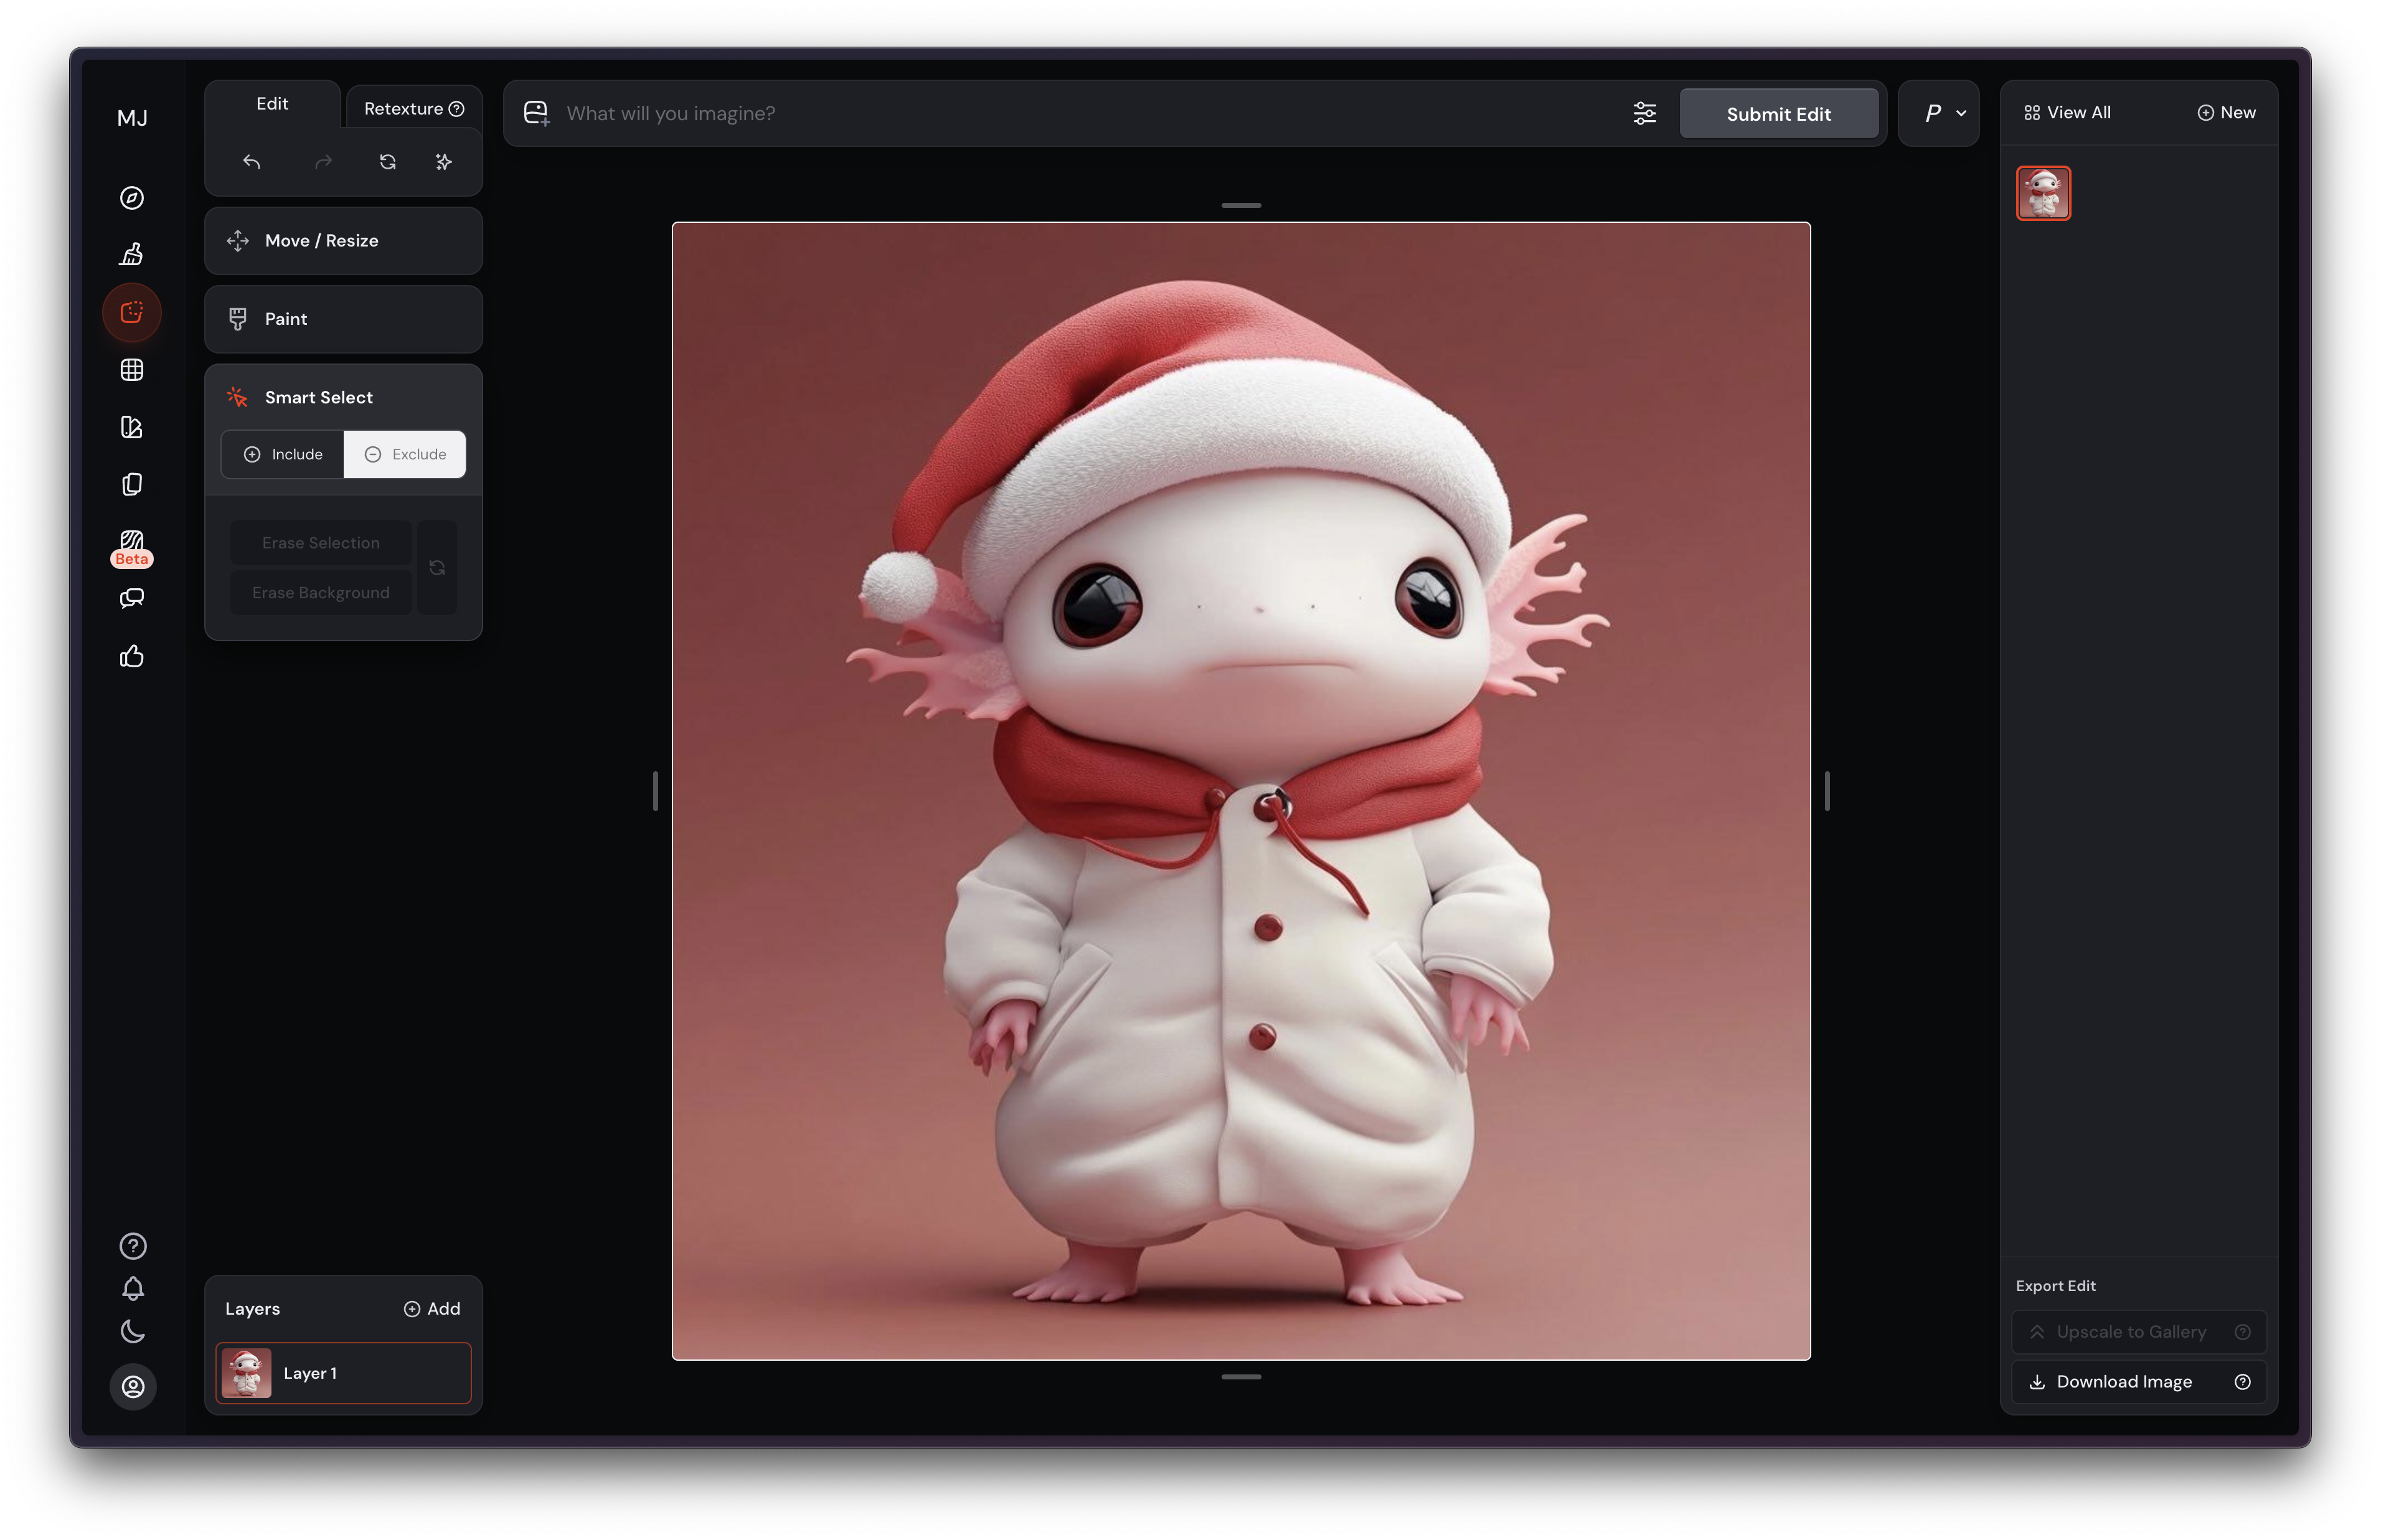The height and width of the screenshot is (1540, 2381).
Task: Toggle dark mode moon icon
Action: [133, 1331]
